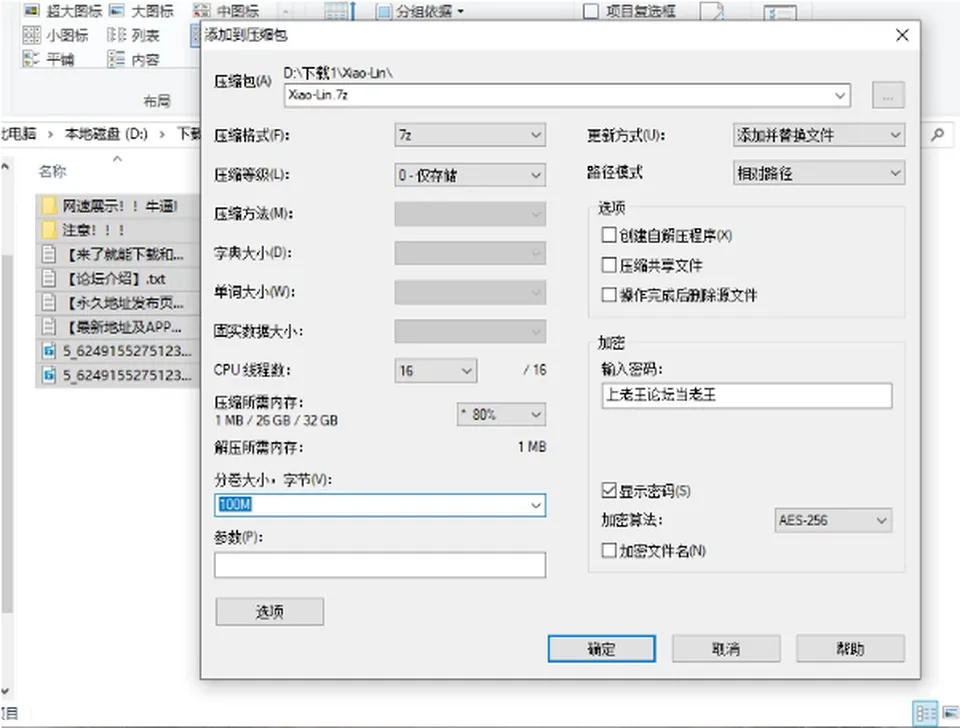Select the 超大图标 view icon

point(32,10)
